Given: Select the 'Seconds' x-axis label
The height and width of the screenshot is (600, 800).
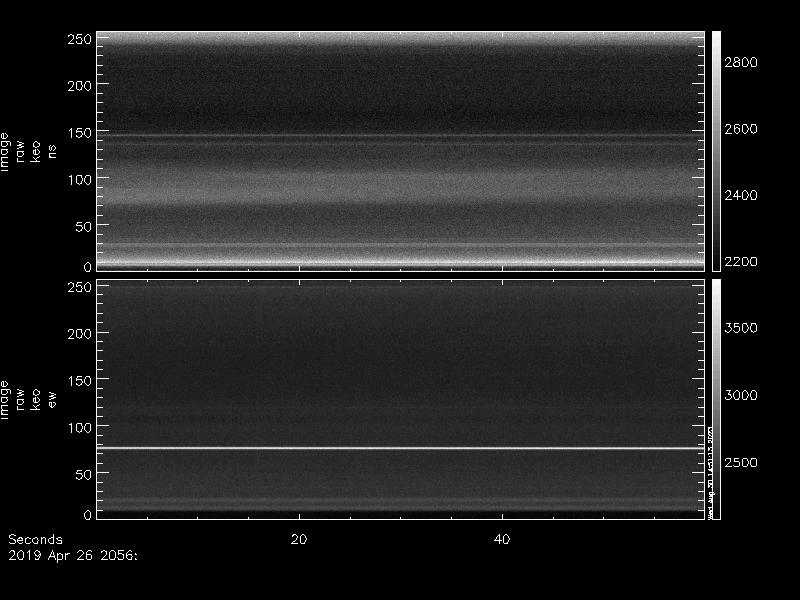Looking at the screenshot, I should click(x=35, y=539).
